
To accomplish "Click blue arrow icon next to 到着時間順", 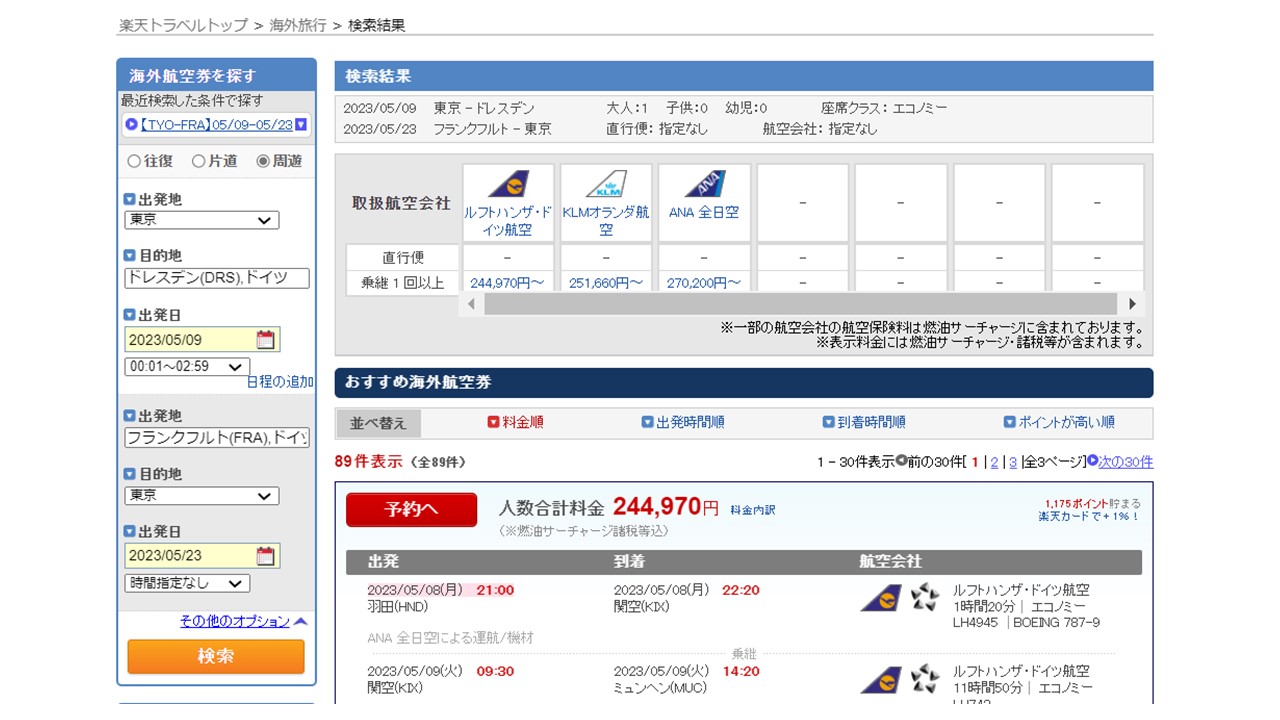I will (x=829, y=422).
